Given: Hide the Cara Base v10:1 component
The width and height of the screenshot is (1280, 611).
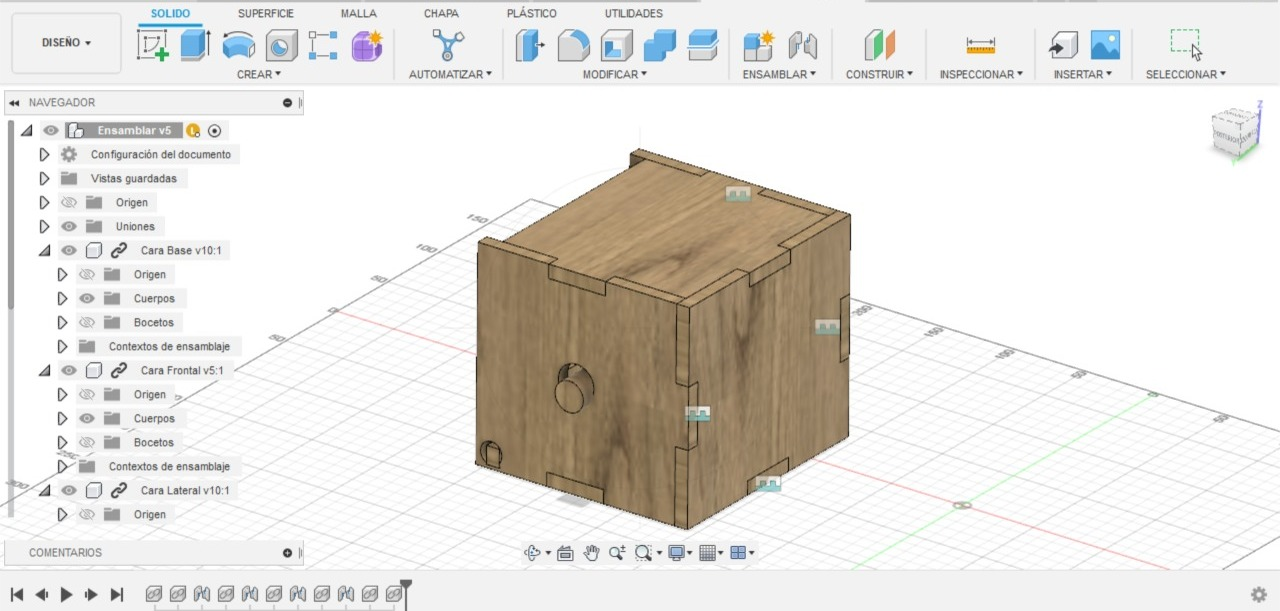Looking at the screenshot, I should (69, 250).
